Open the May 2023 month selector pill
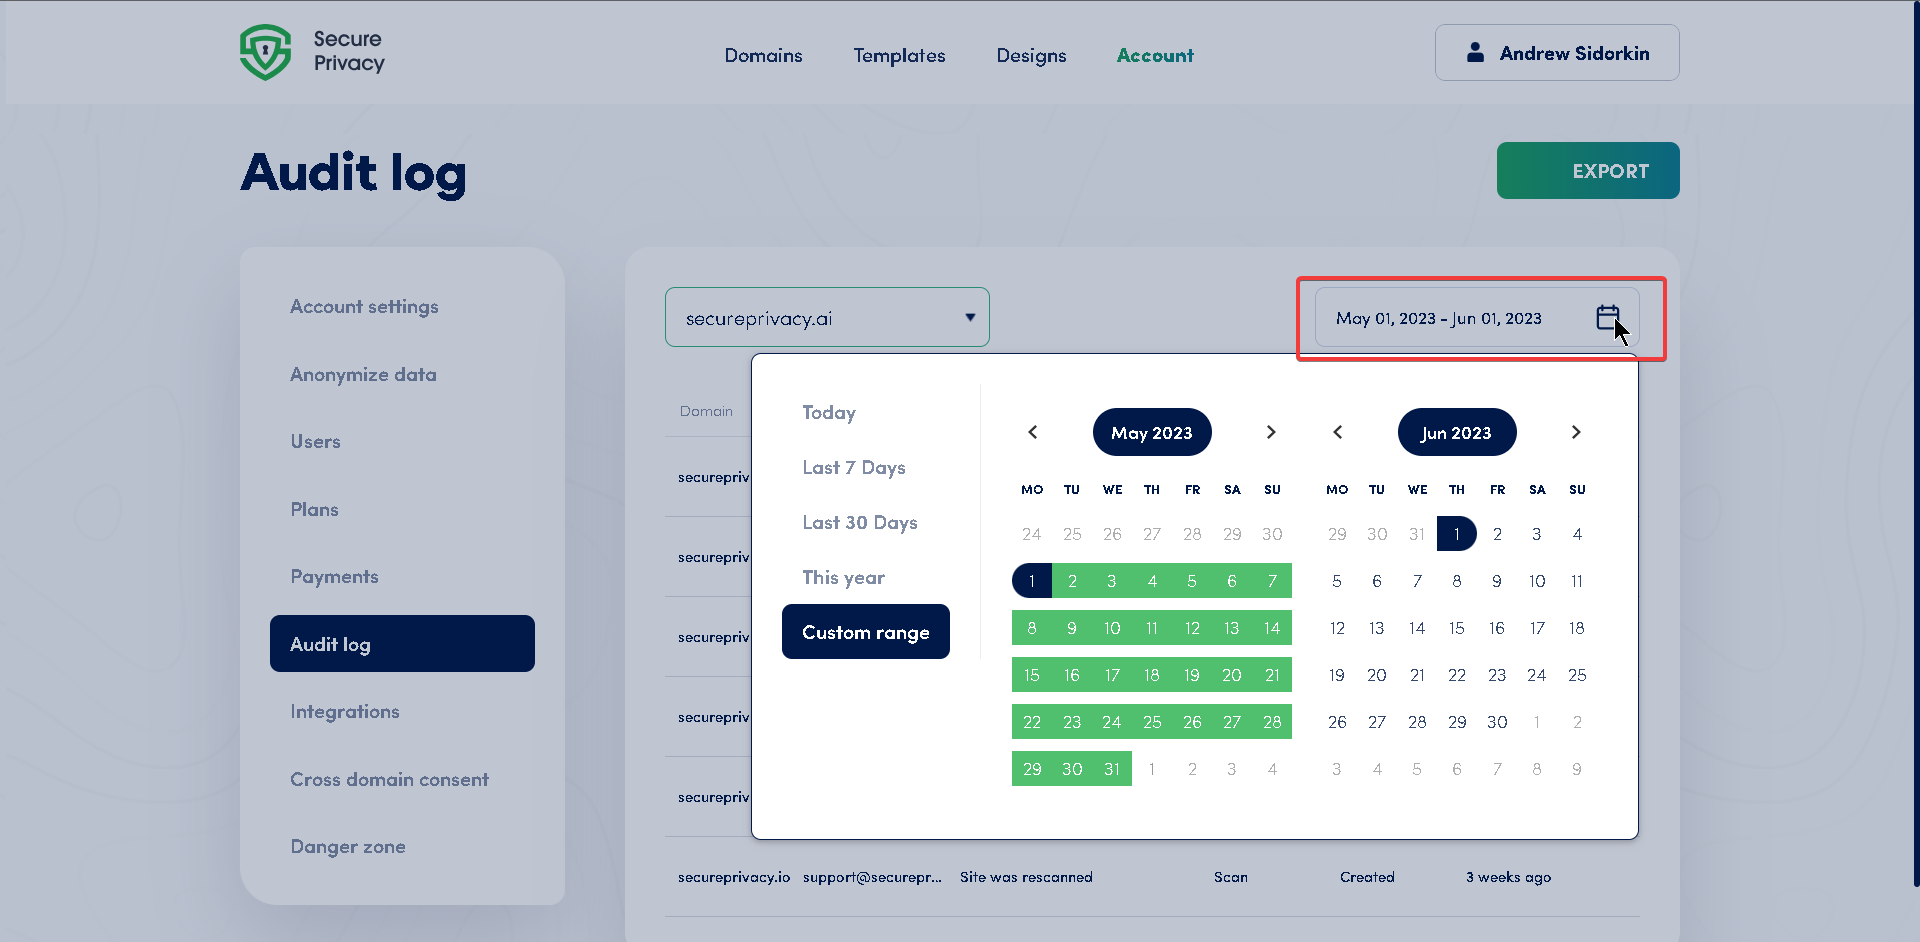 click(1151, 432)
